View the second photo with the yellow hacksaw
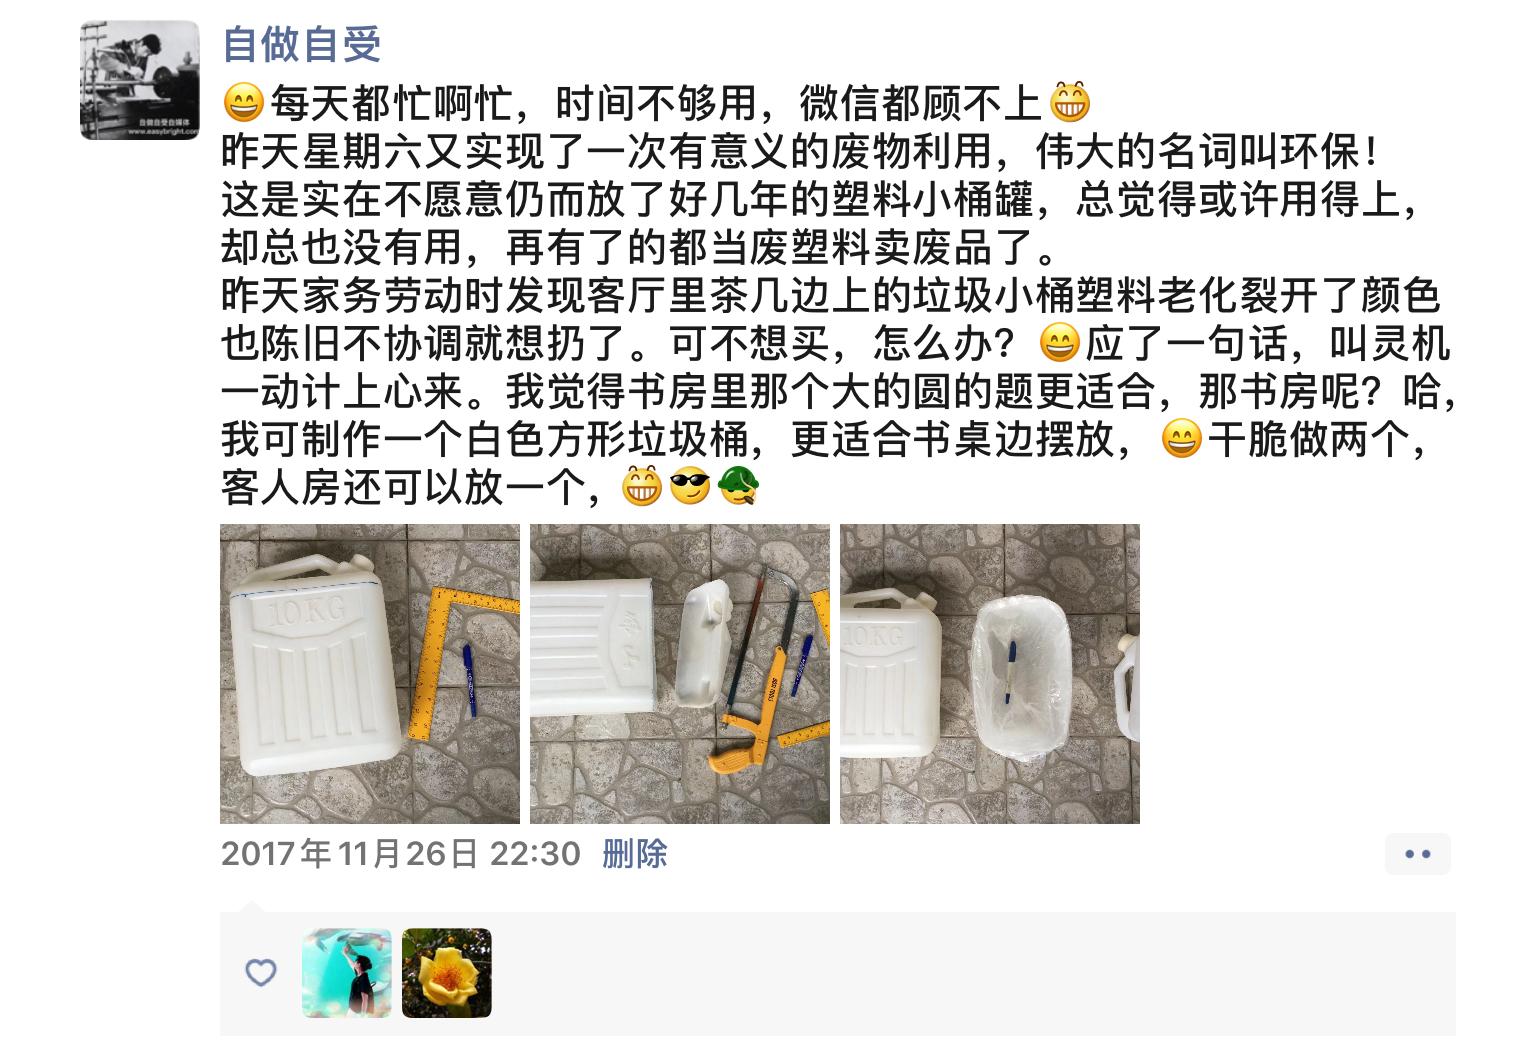 coord(679,674)
